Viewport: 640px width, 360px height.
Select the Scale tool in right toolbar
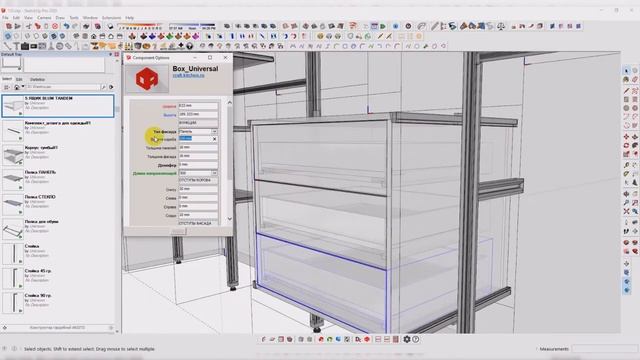click(627, 154)
